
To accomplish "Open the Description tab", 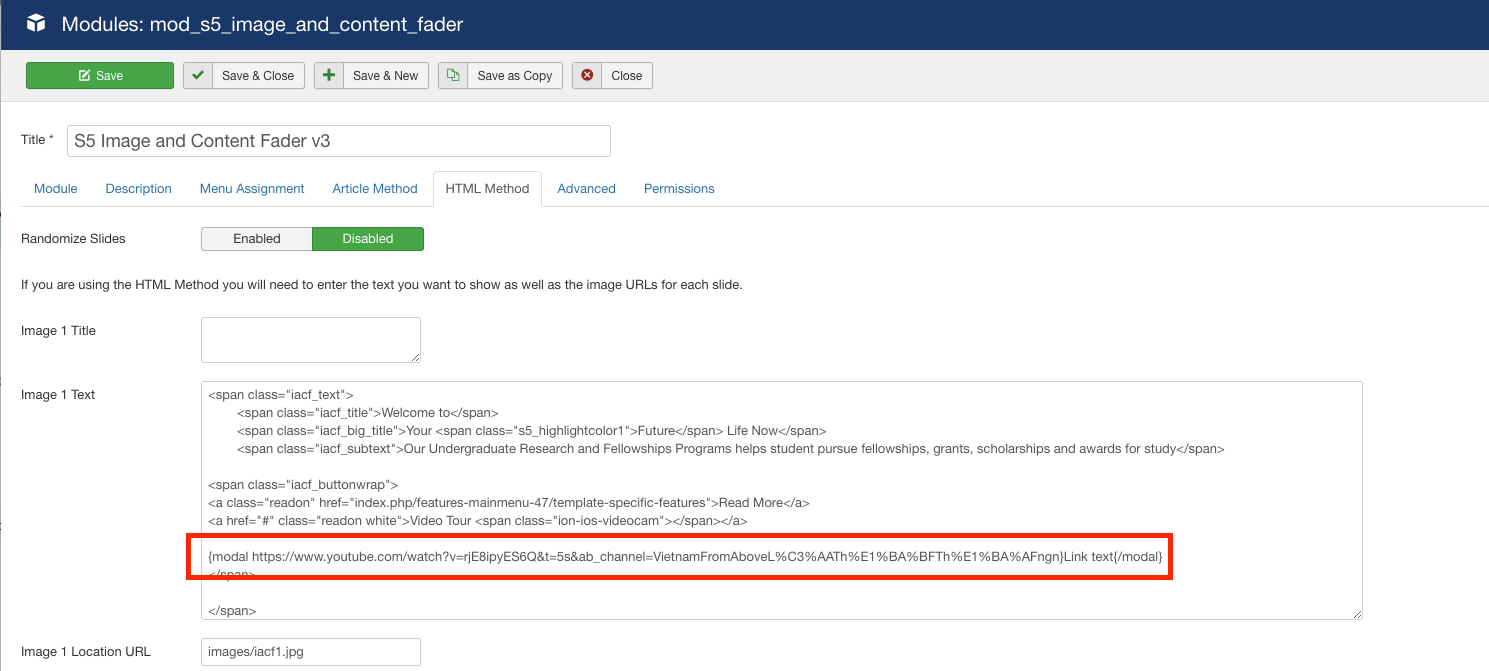I will point(139,188).
